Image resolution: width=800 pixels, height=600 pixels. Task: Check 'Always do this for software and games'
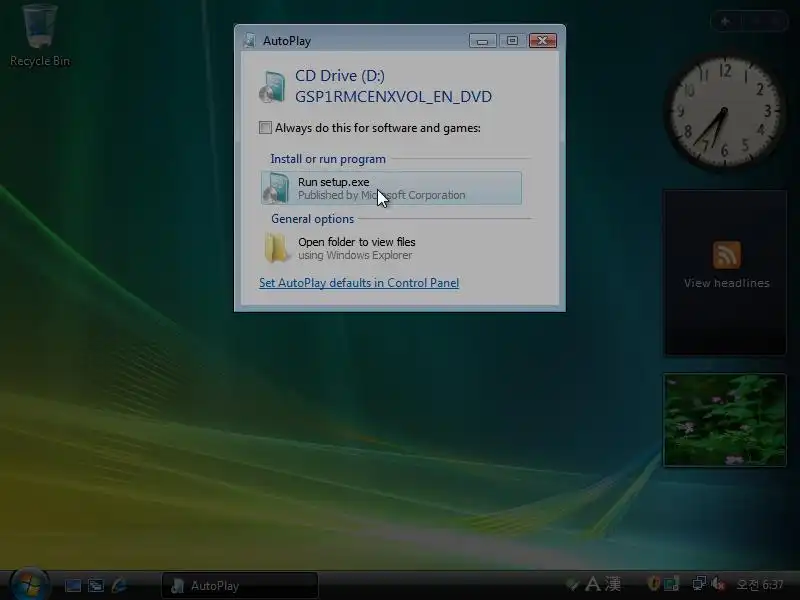pos(265,128)
